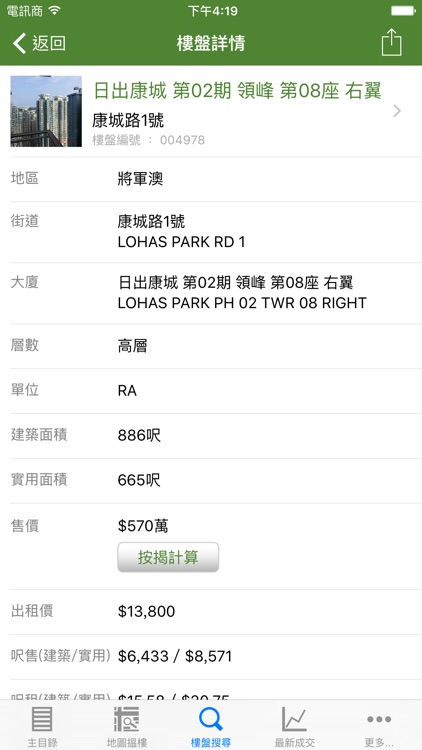The image size is (422, 750).
Task: Open the 最新成交 chart icon
Action: [x=294, y=719]
